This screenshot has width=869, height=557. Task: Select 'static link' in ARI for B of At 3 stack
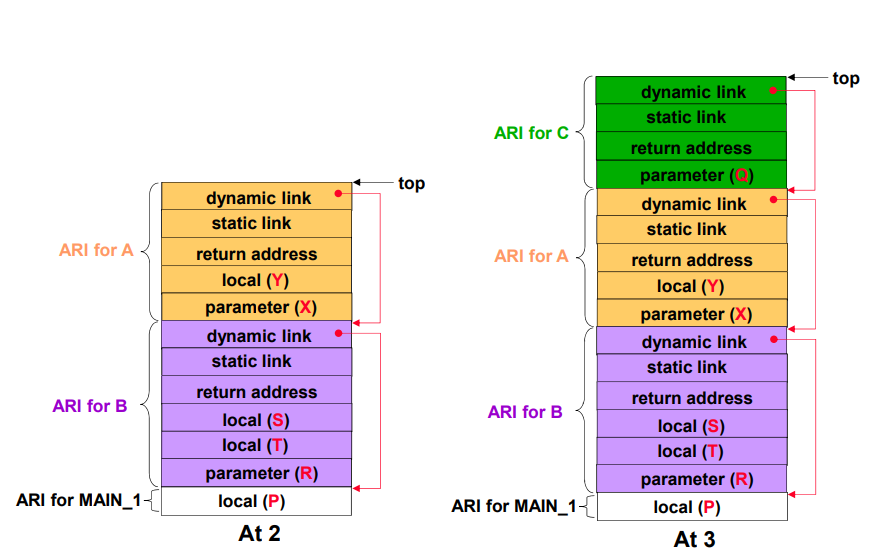[692, 368]
